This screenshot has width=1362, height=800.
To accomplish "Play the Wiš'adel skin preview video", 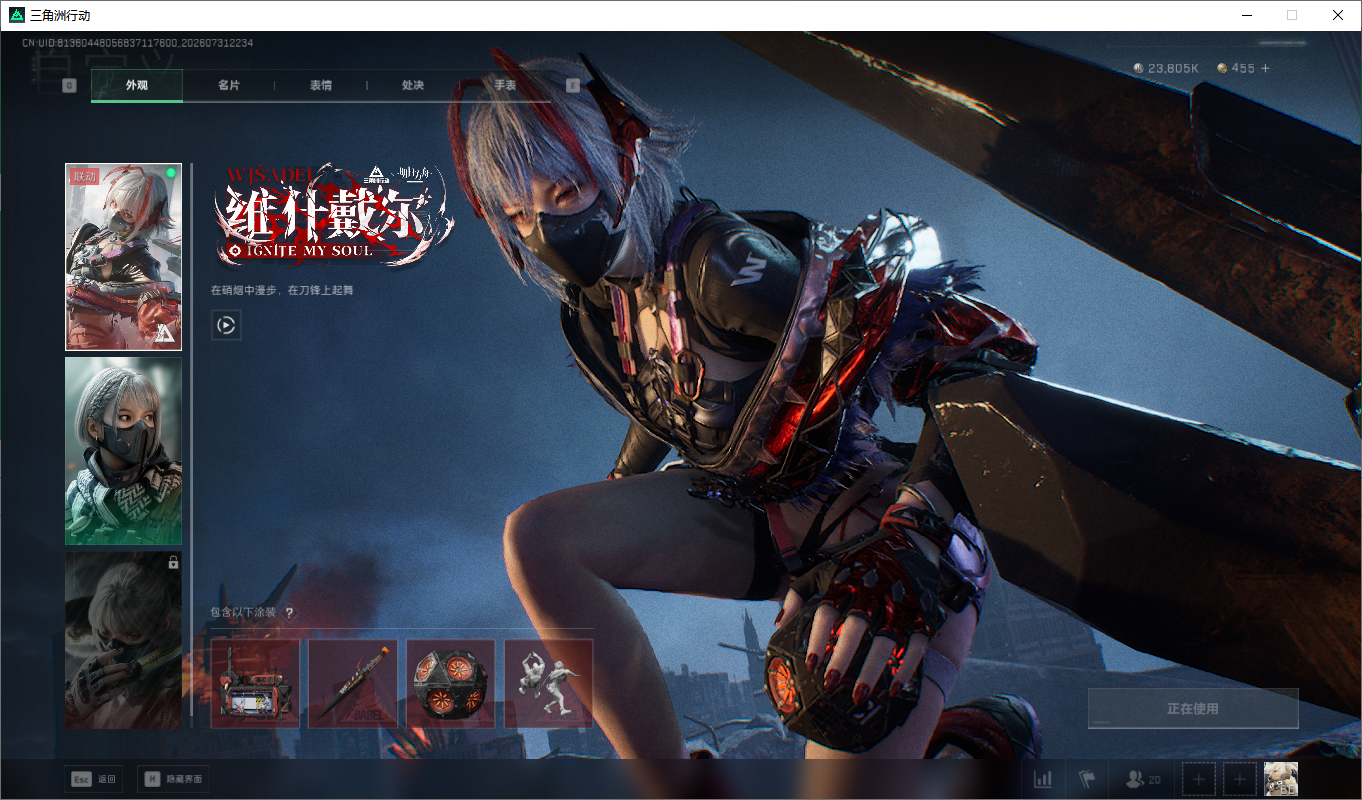I will tap(226, 325).
